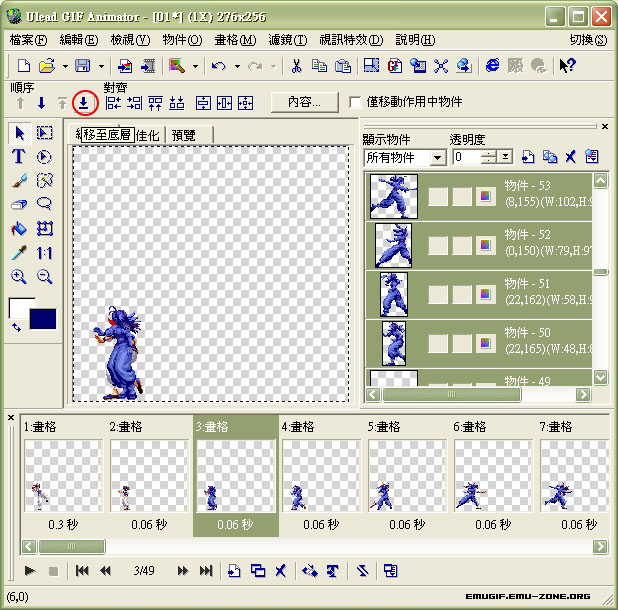Screen dimensions: 618x610
Task: Click the 1:1 actual size tool
Action: 44,253
